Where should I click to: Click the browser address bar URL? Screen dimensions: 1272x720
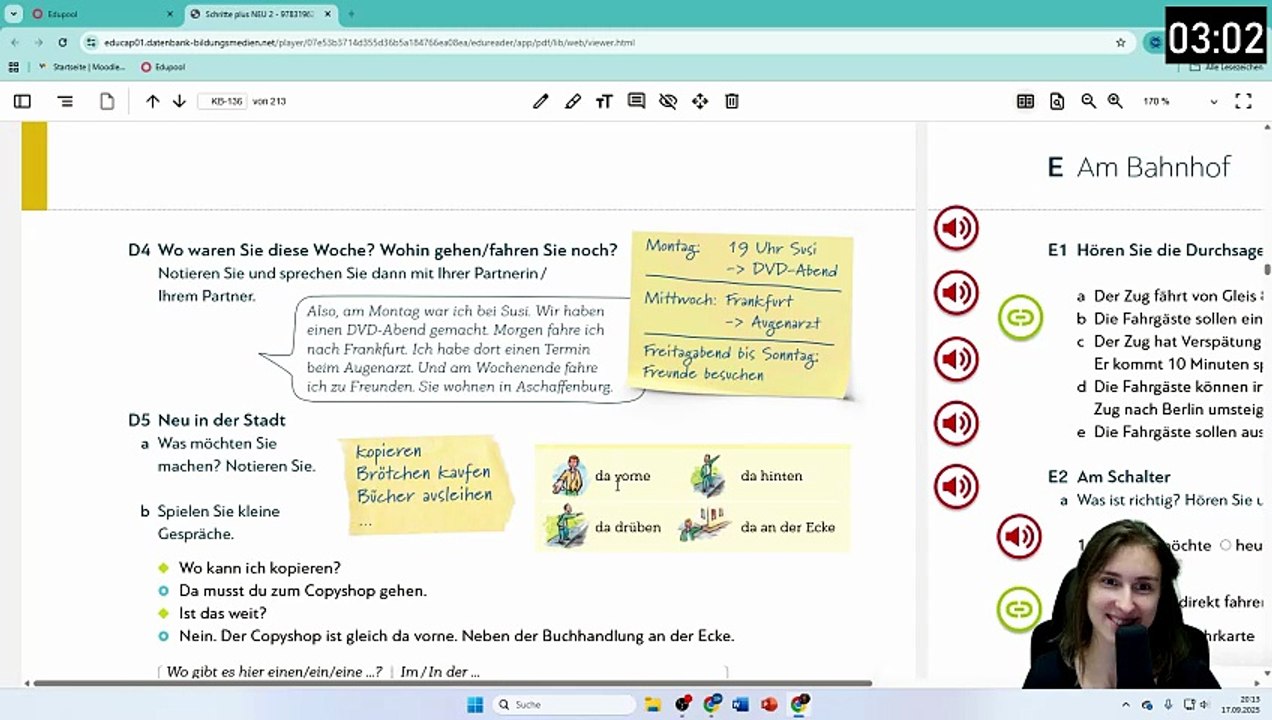(370, 43)
